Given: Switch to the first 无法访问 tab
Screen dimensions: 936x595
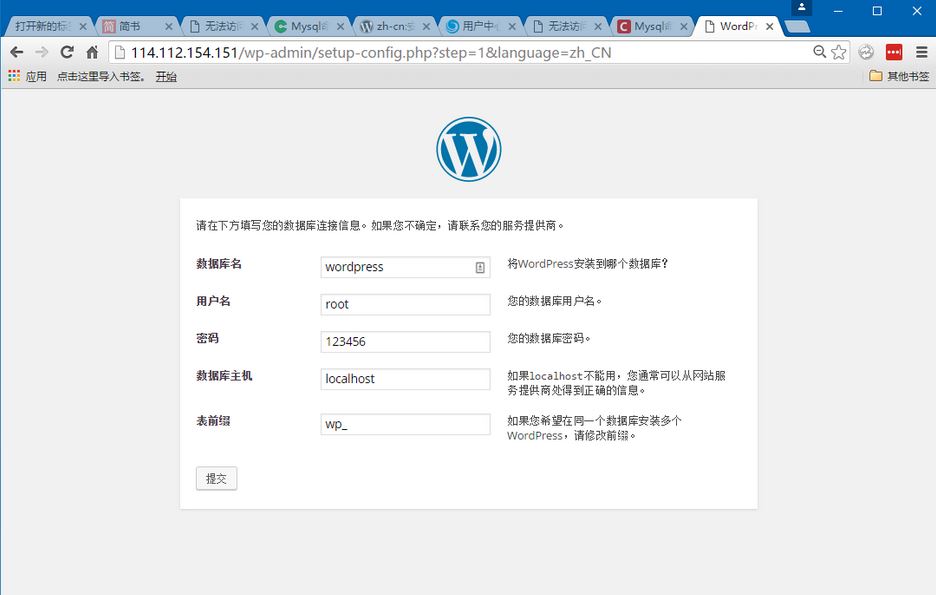Looking at the screenshot, I should point(218,26).
